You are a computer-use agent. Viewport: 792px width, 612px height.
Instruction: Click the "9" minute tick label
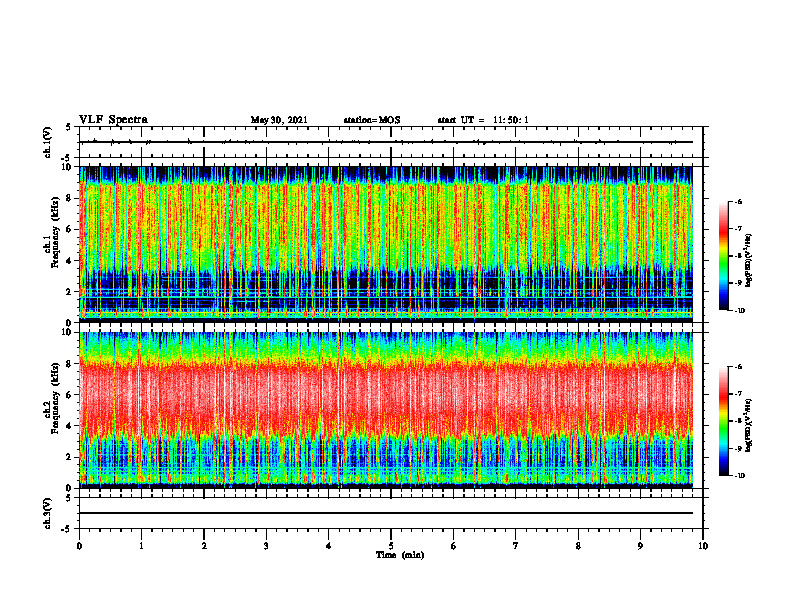tap(640, 546)
